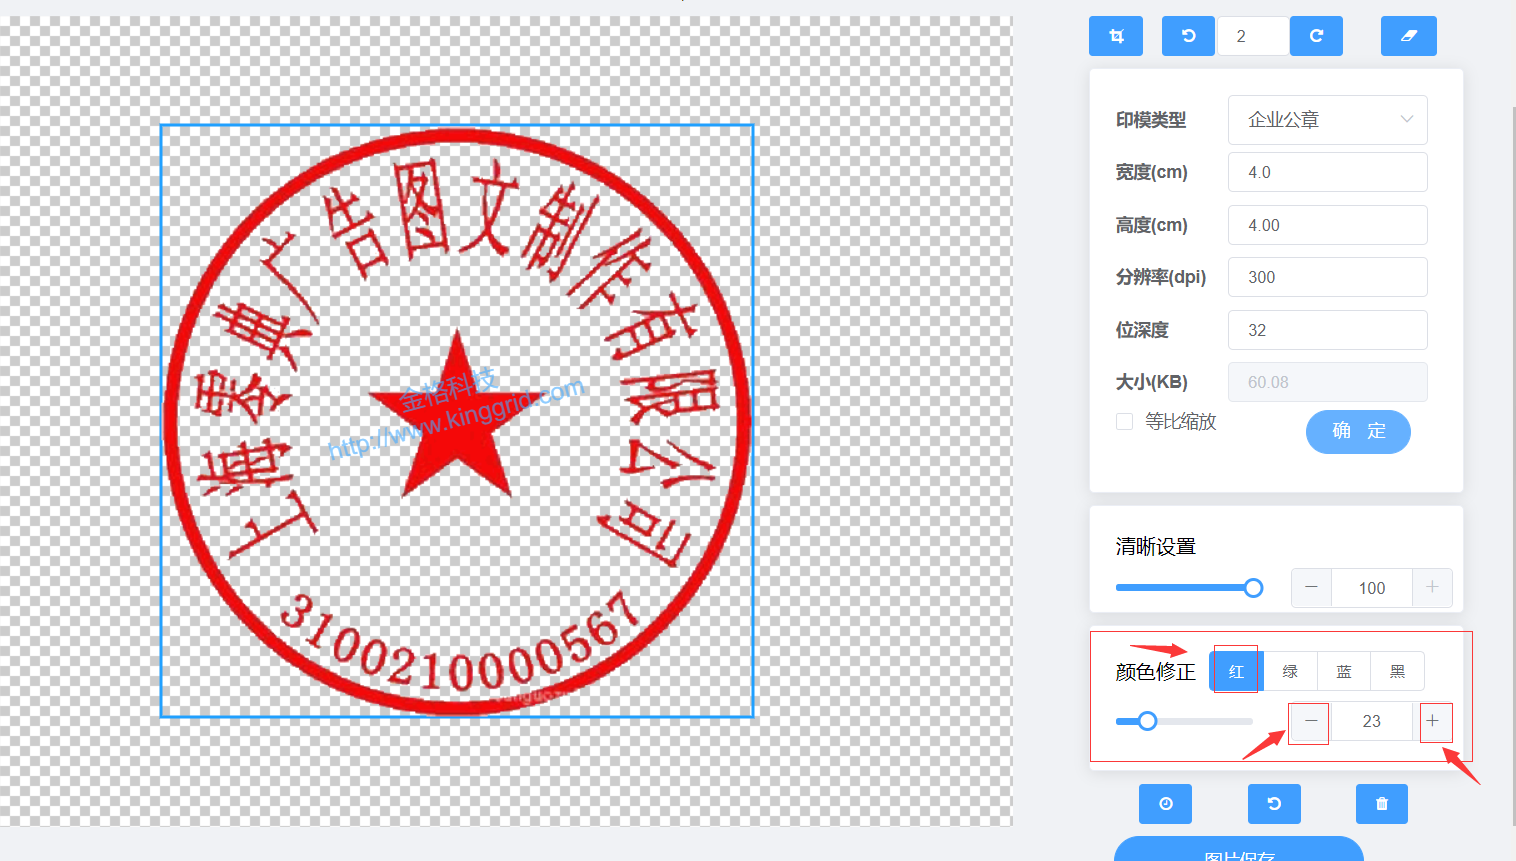Image resolution: width=1516 pixels, height=861 pixels.
Task: Click the reset icon beside the trash button
Action: [x=1274, y=804]
